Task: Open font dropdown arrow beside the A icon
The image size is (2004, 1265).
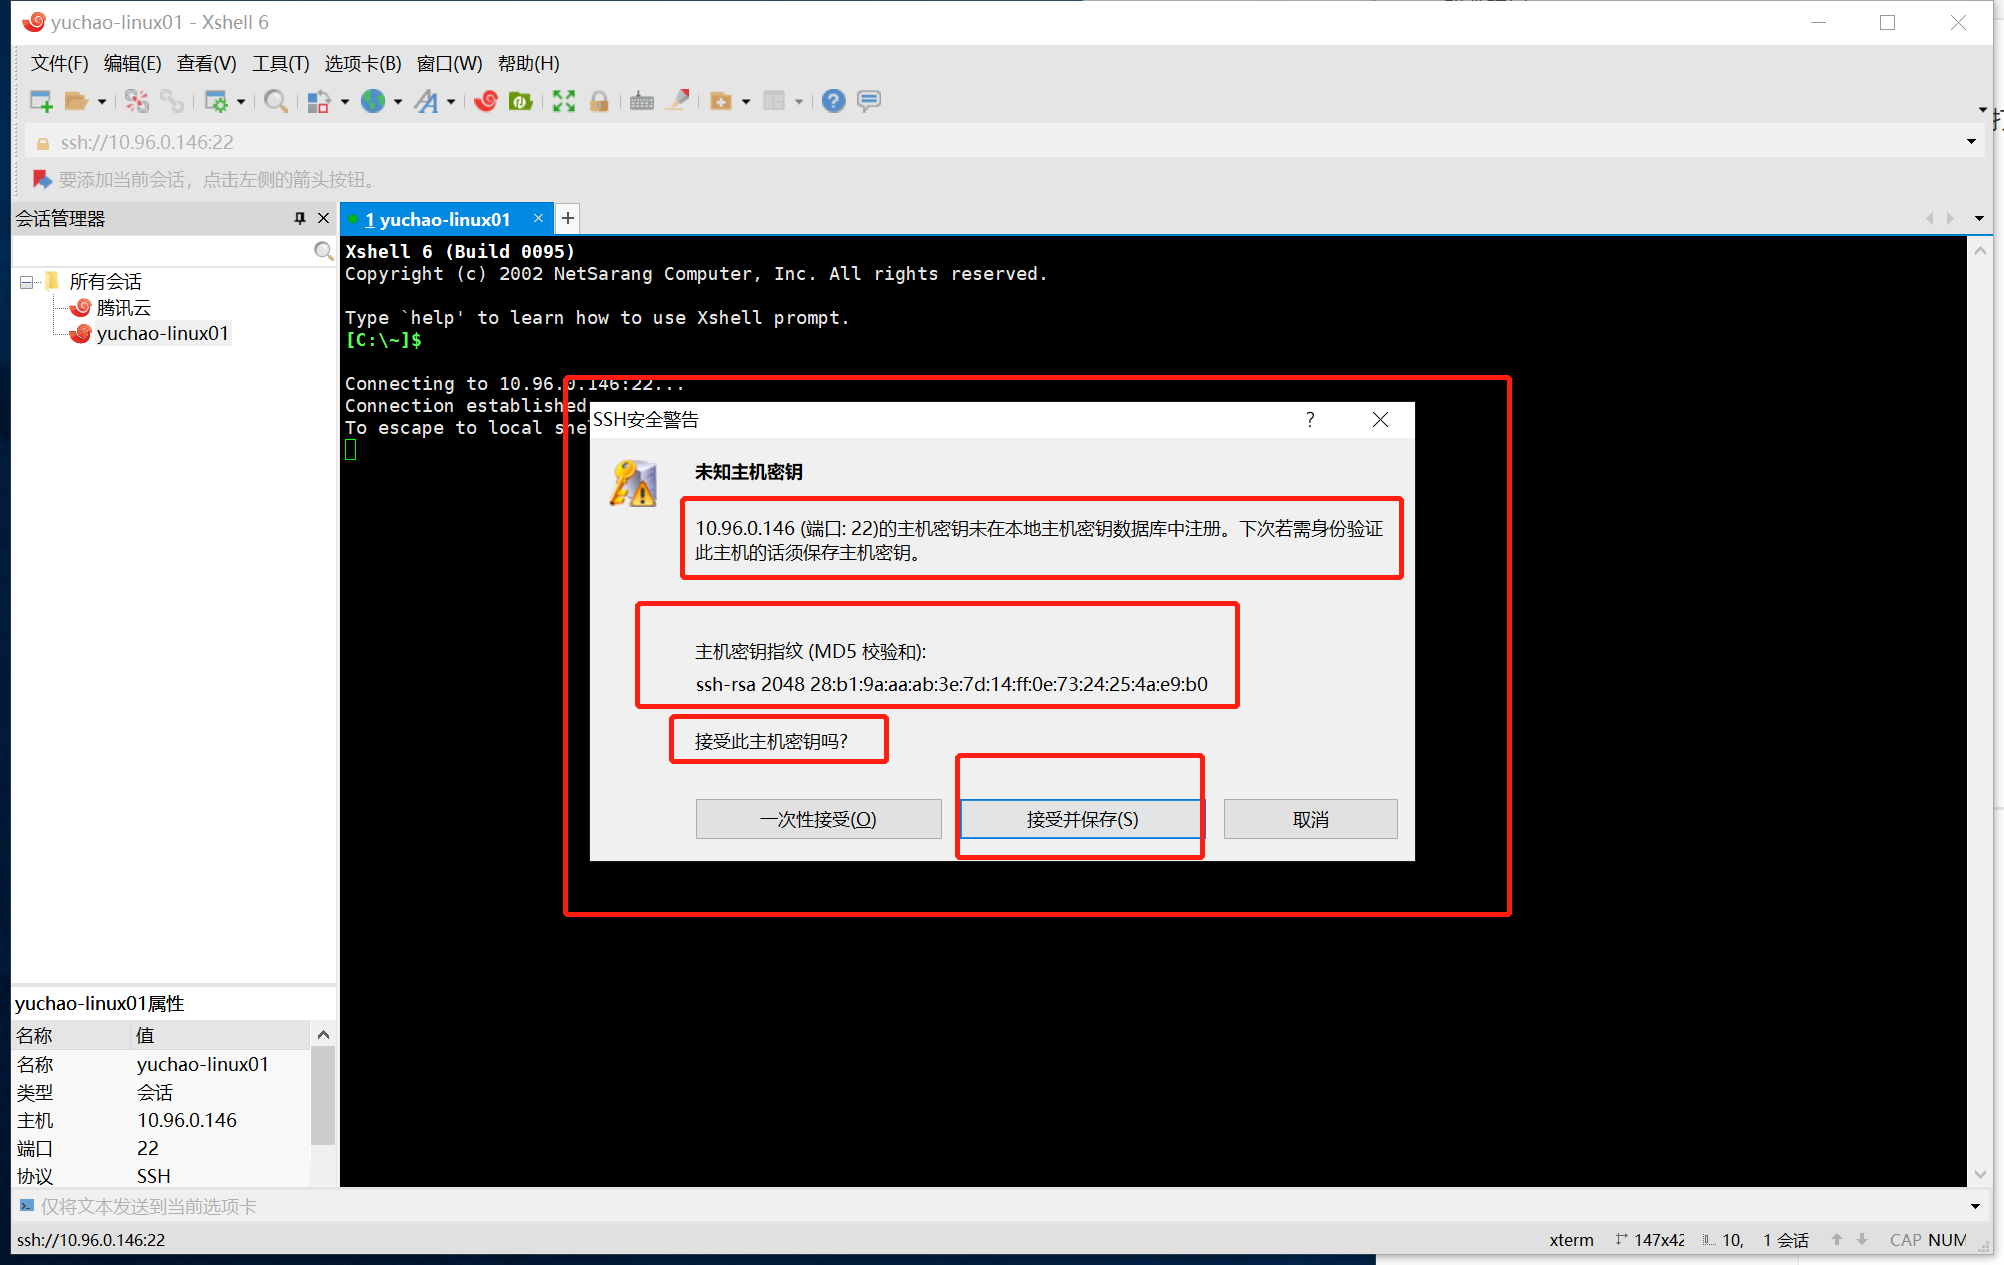Action: [451, 102]
